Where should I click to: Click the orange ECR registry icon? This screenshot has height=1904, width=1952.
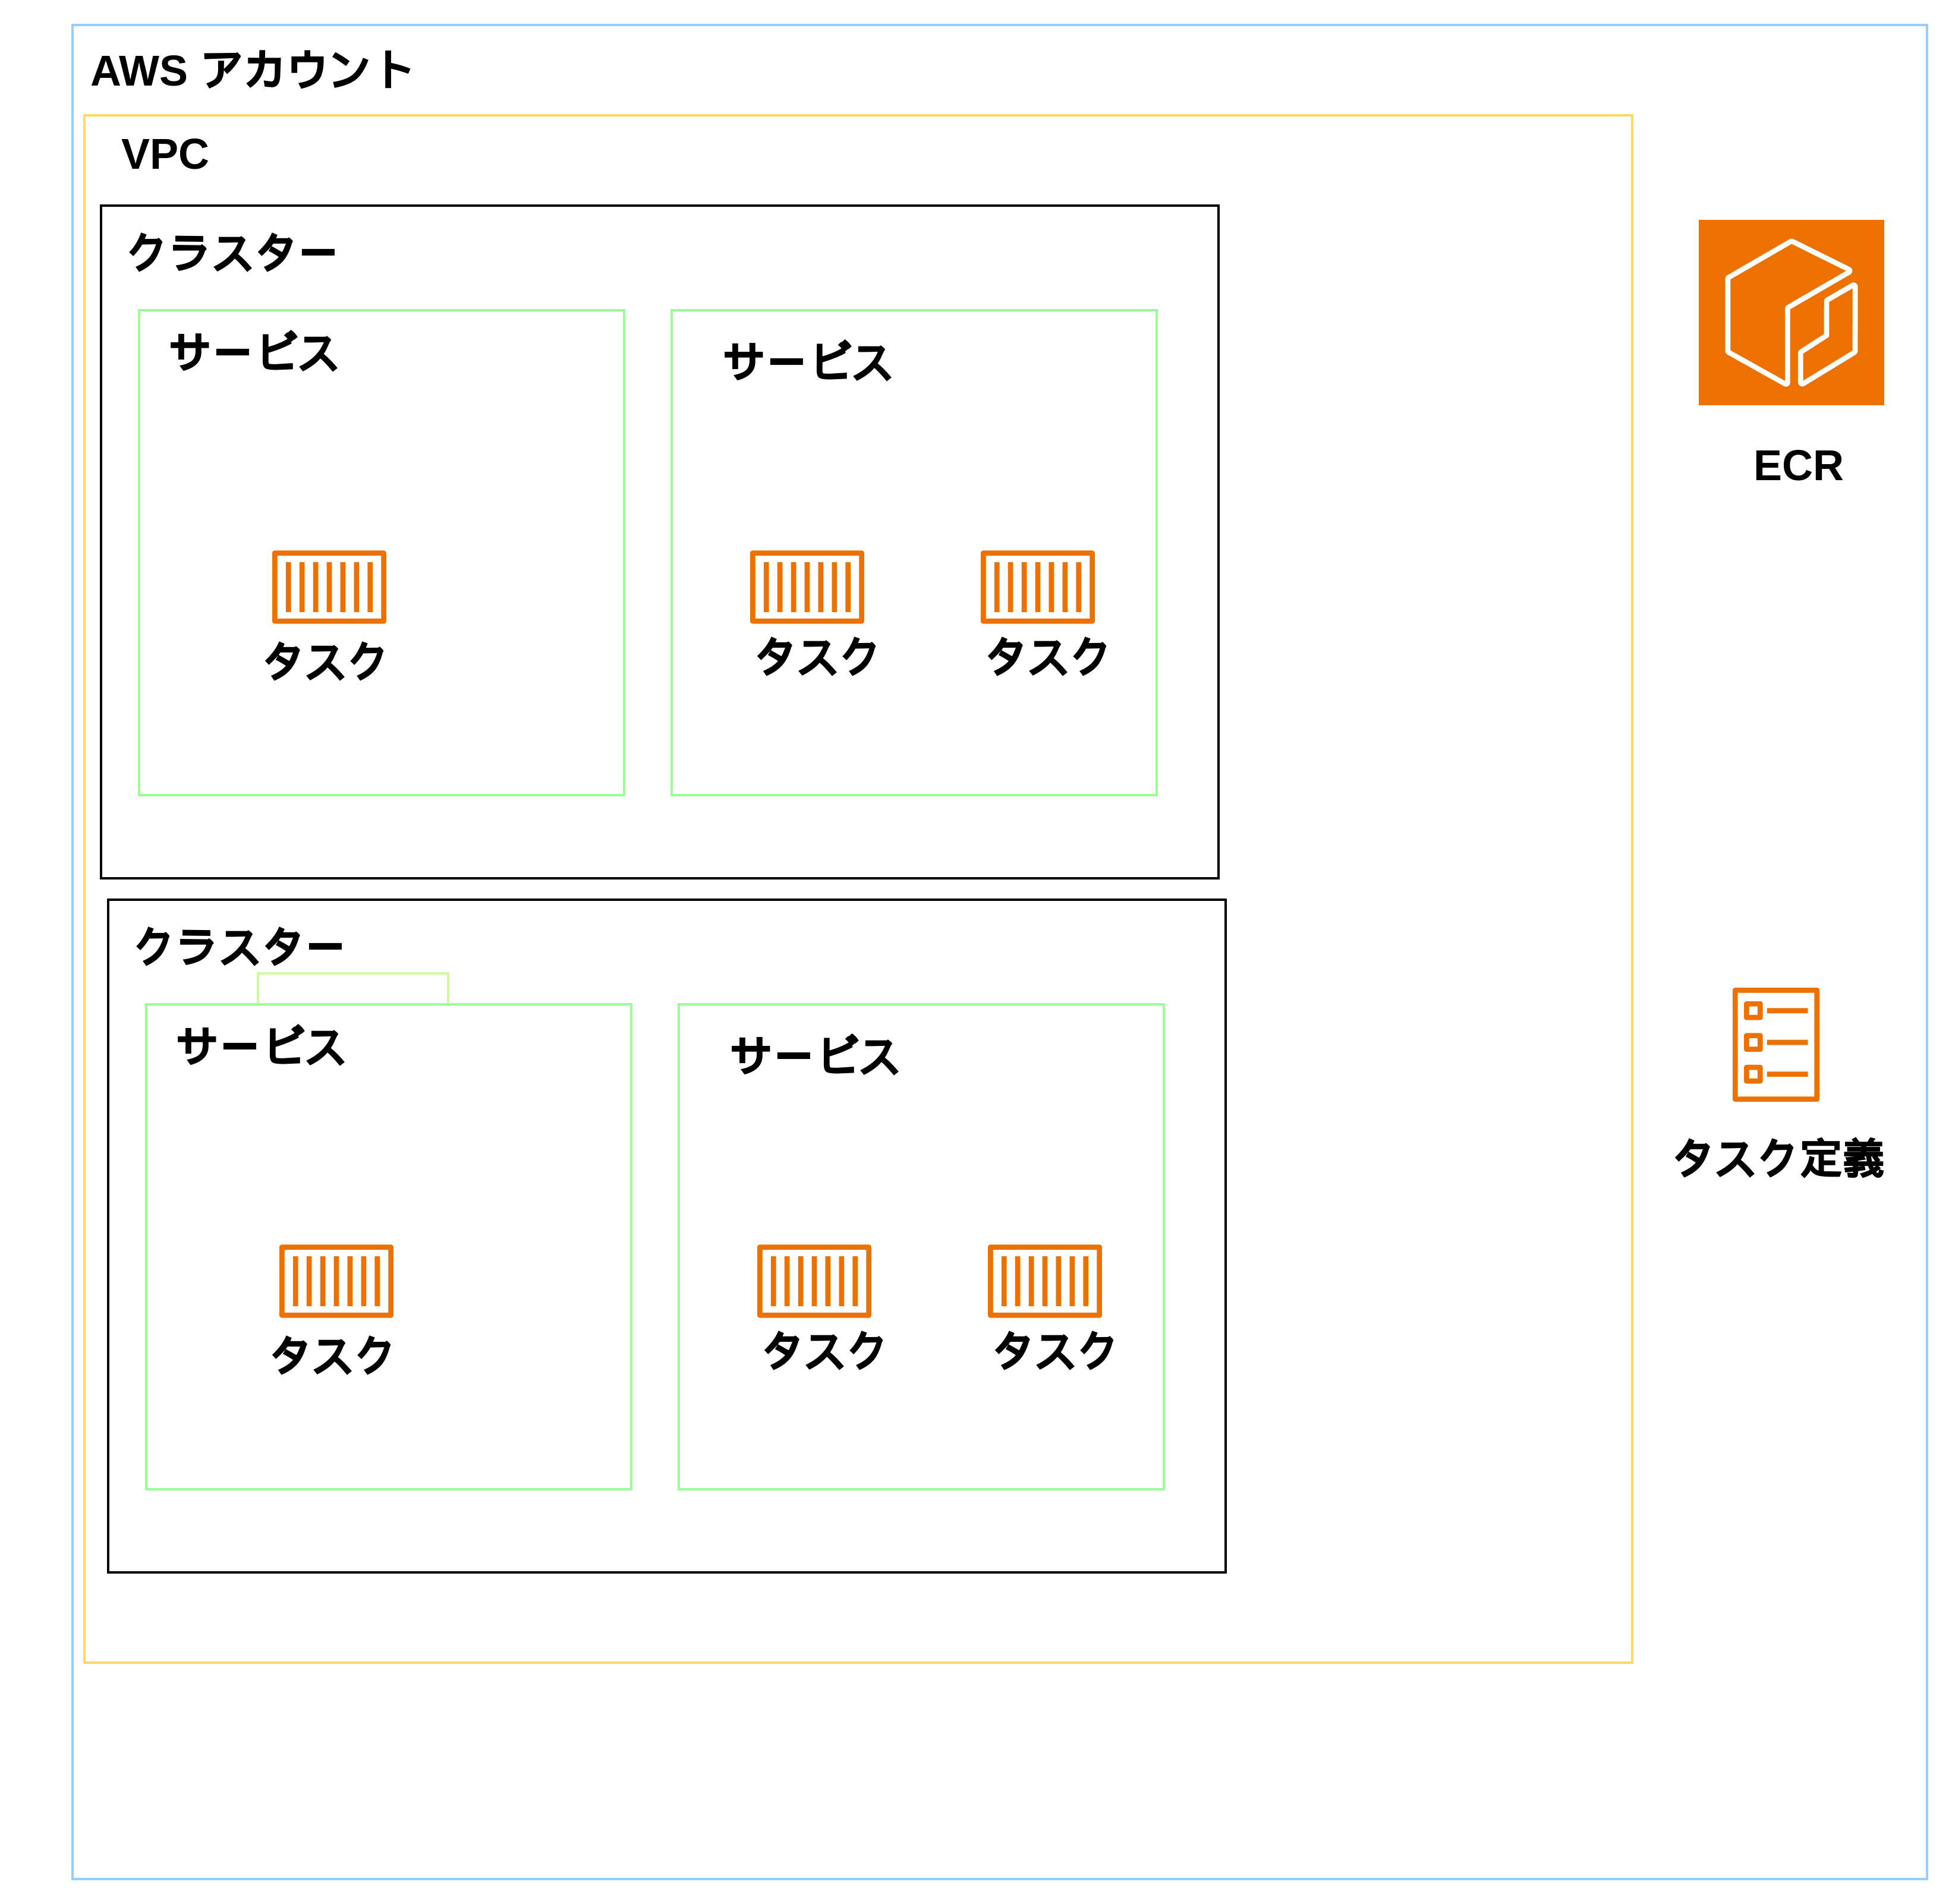click(1790, 312)
